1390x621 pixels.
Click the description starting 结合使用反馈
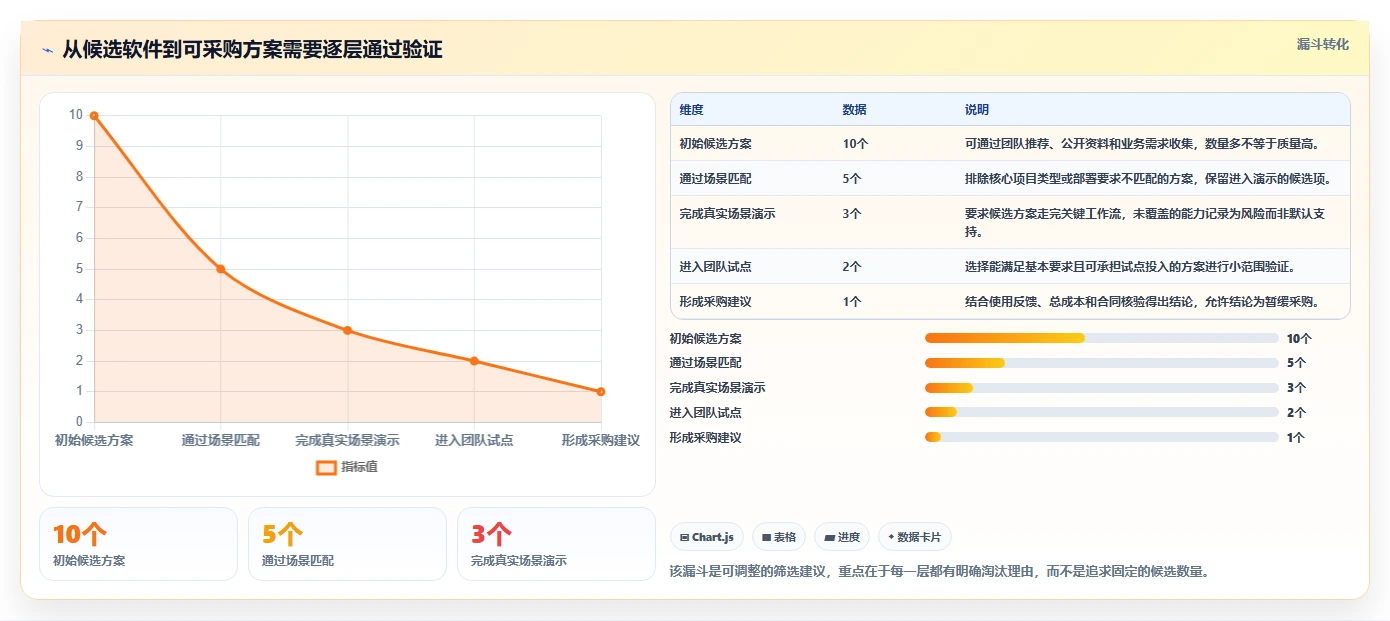click(x=1143, y=302)
